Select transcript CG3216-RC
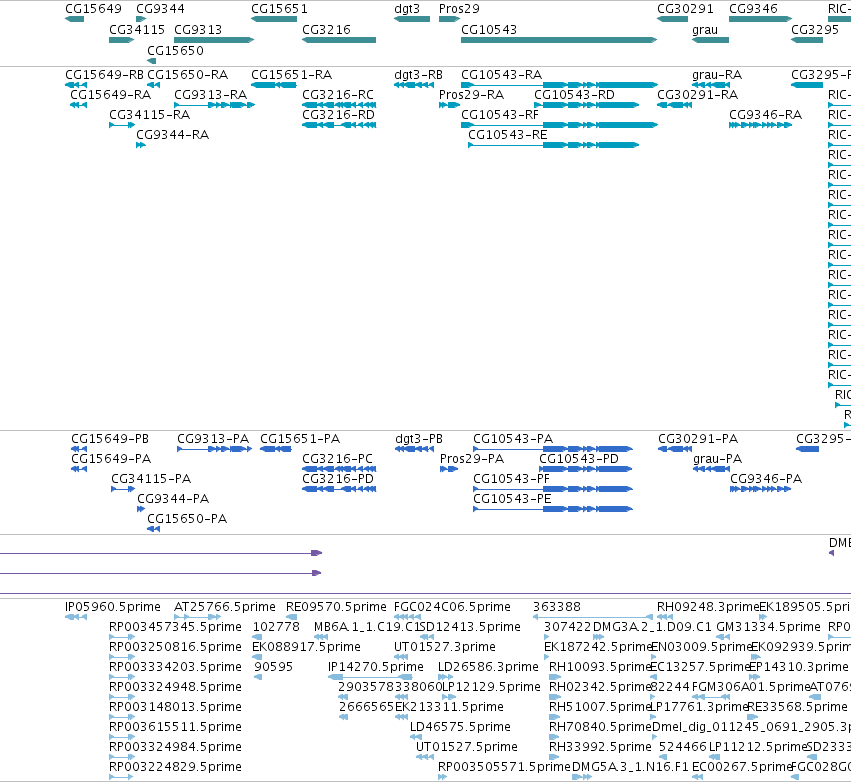 pos(339,105)
